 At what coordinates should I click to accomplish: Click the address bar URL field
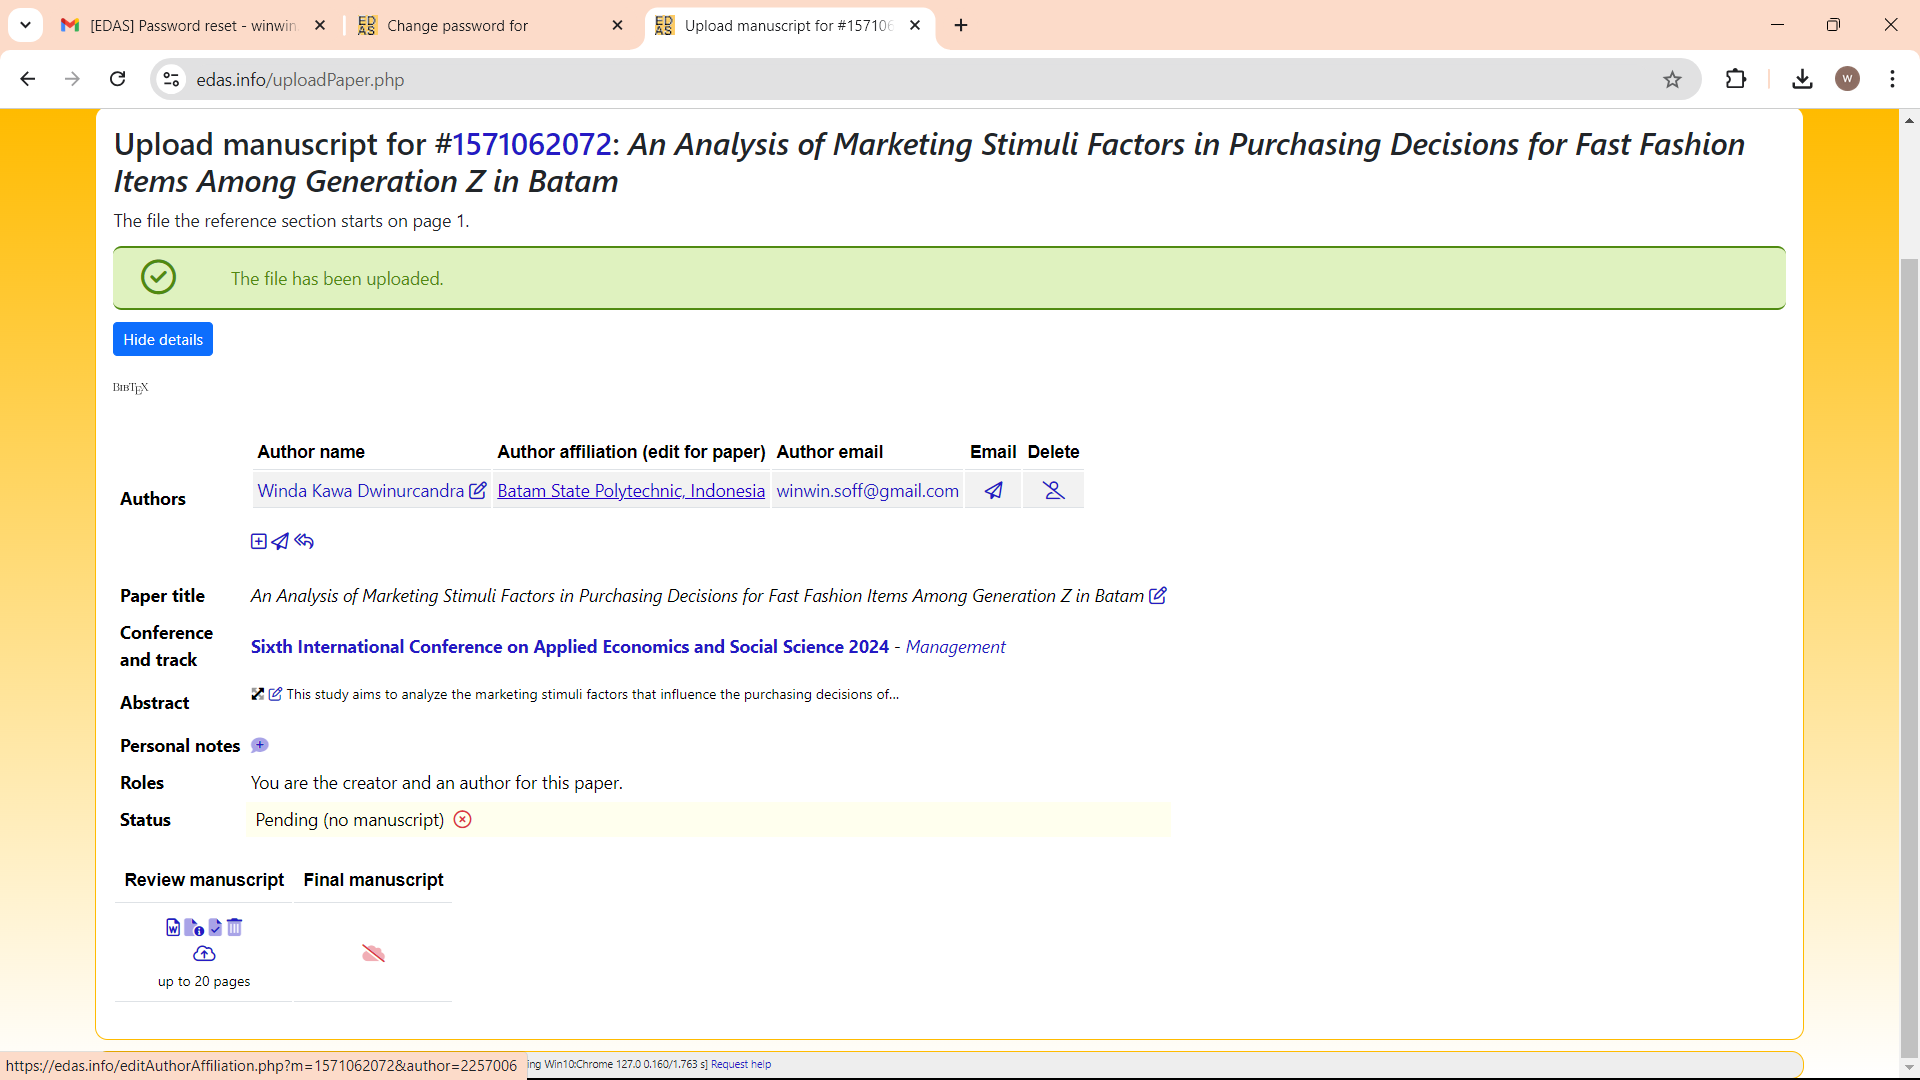pos(900,80)
